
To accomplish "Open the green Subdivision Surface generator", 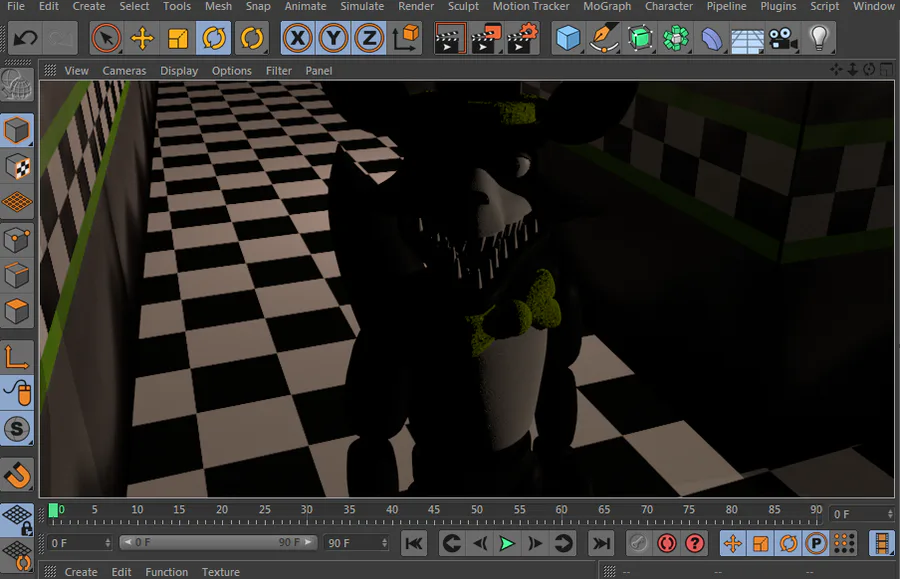I will point(640,38).
